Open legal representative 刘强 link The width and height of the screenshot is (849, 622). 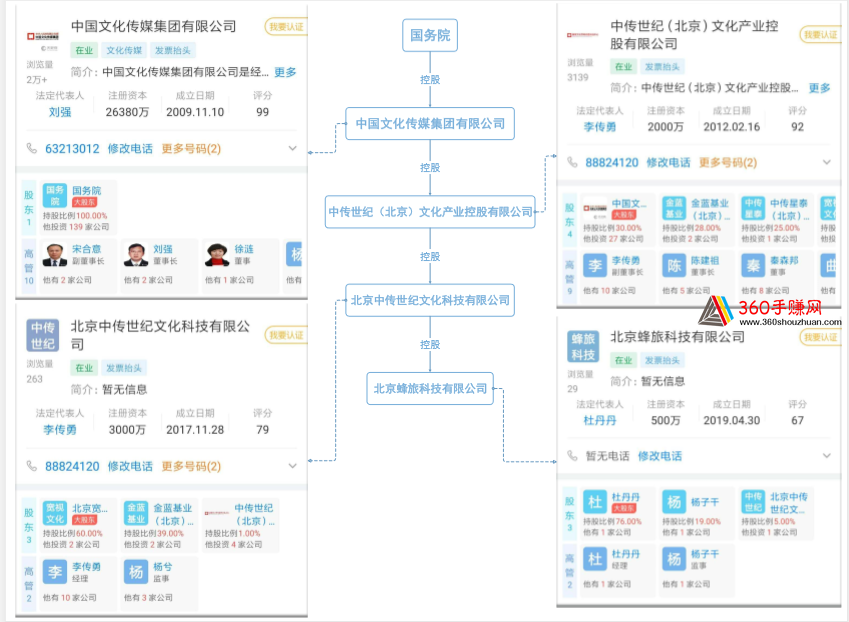(x=60, y=112)
